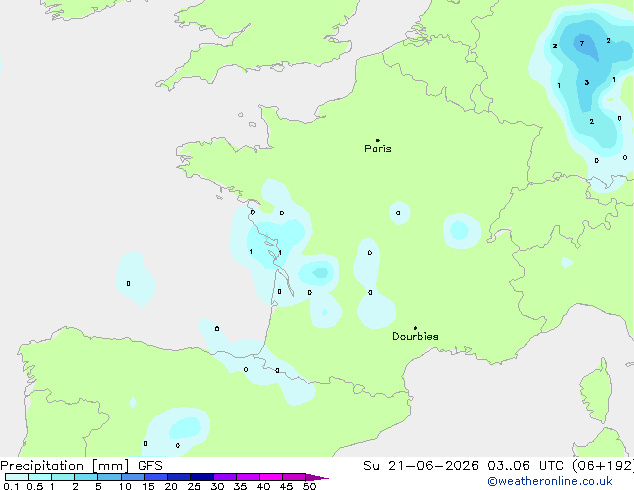Open the weatheronline.co.uk copyright link
Screen dimensions: 634x490
[x=550, y=481]
